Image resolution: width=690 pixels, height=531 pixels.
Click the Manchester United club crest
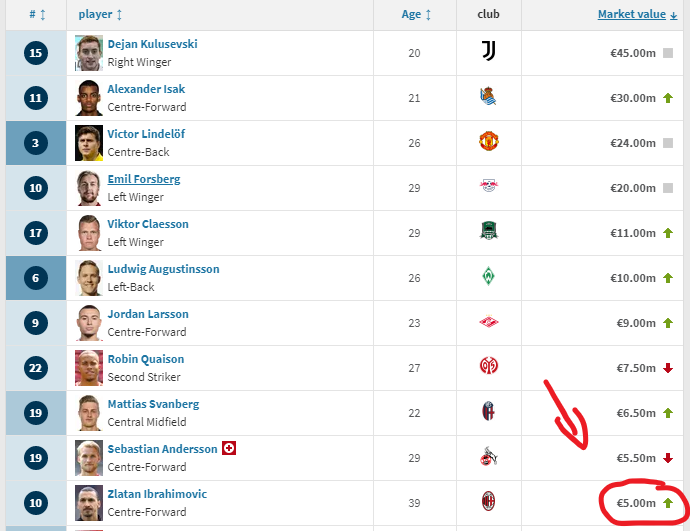tap(488, 142)
